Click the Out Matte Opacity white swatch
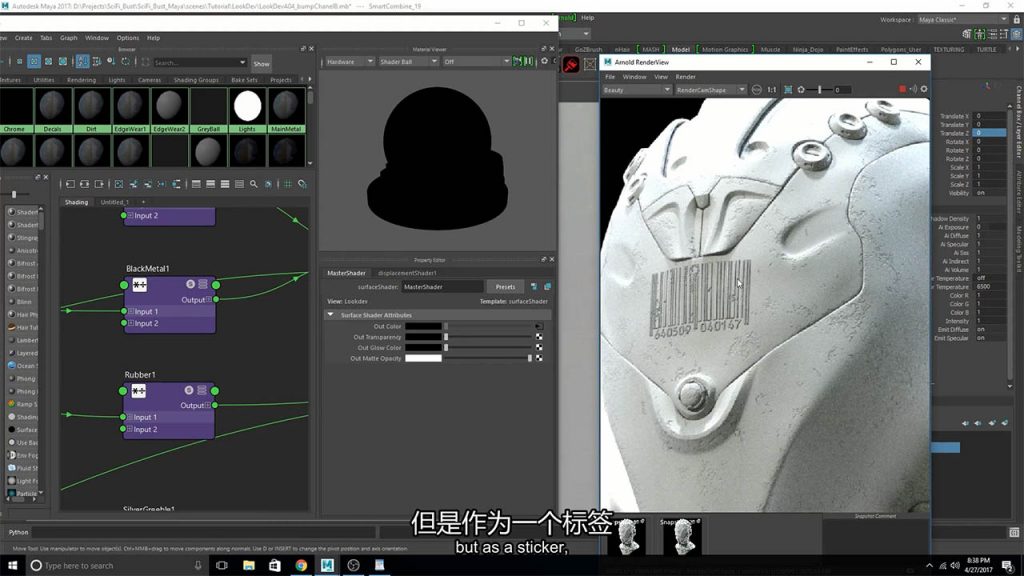Image resolution: width=1024 pixels, height=576 pixels. (x=423, y=358)
